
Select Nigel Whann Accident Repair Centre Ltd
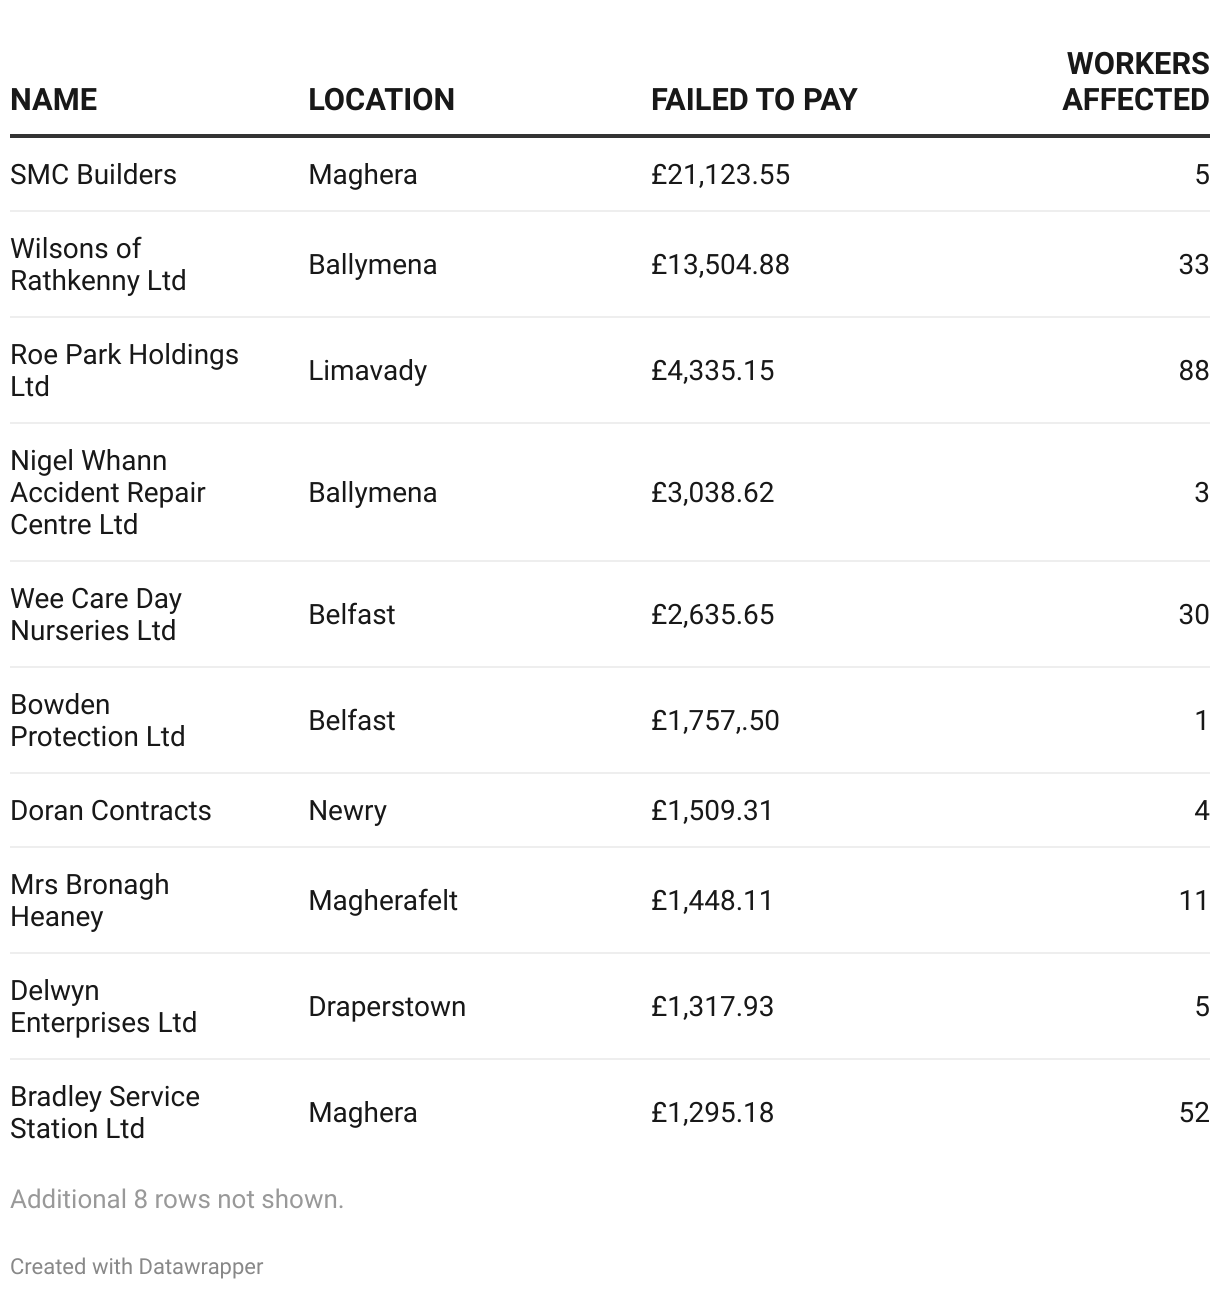pyautogui.click(x=107, y=493)
